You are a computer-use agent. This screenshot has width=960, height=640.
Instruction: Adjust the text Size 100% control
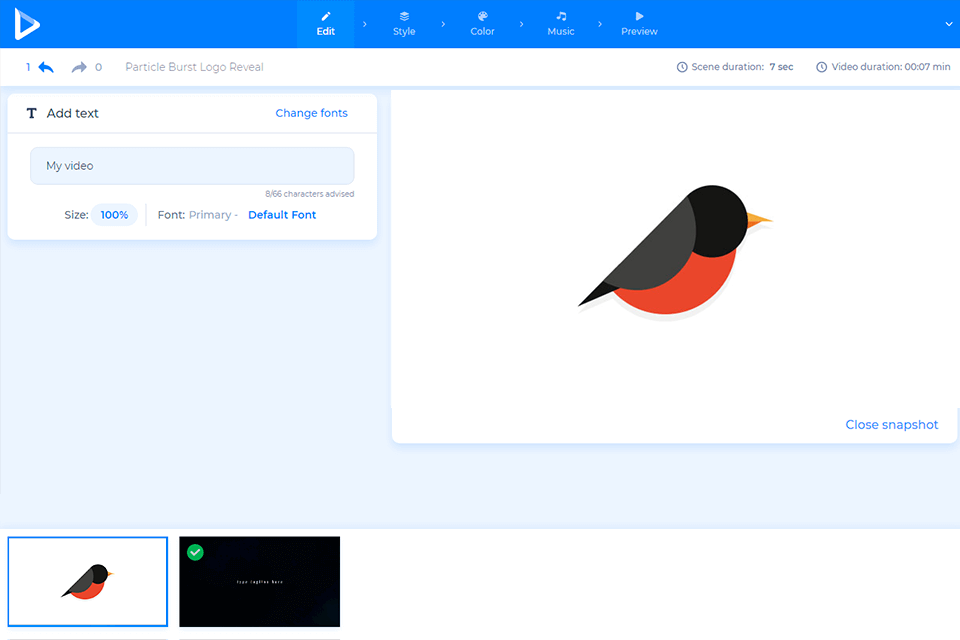click(114, 214)
